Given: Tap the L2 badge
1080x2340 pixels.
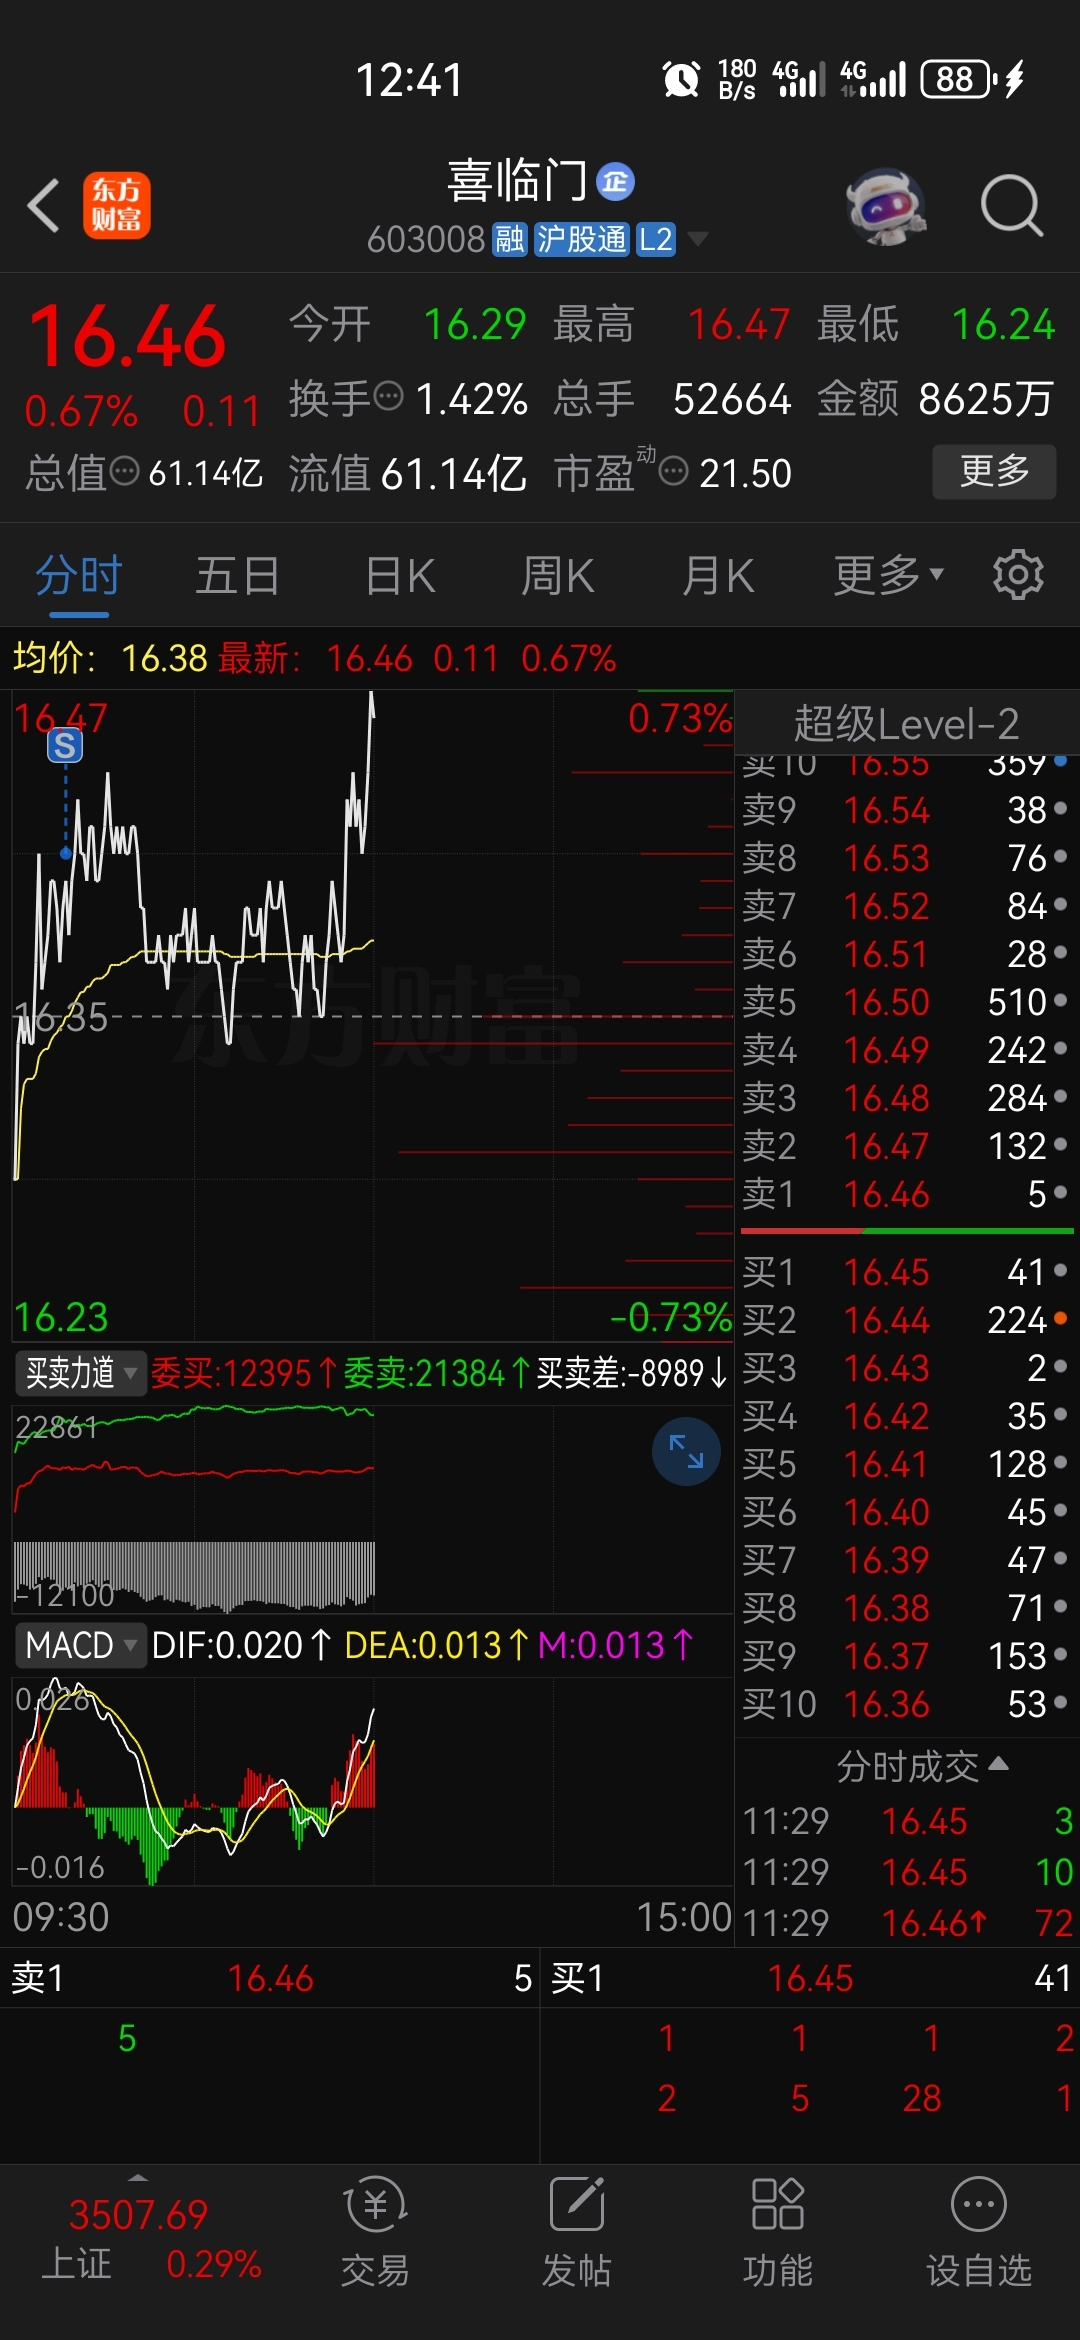Looking at the screenshot, I should tap(656, 240).
